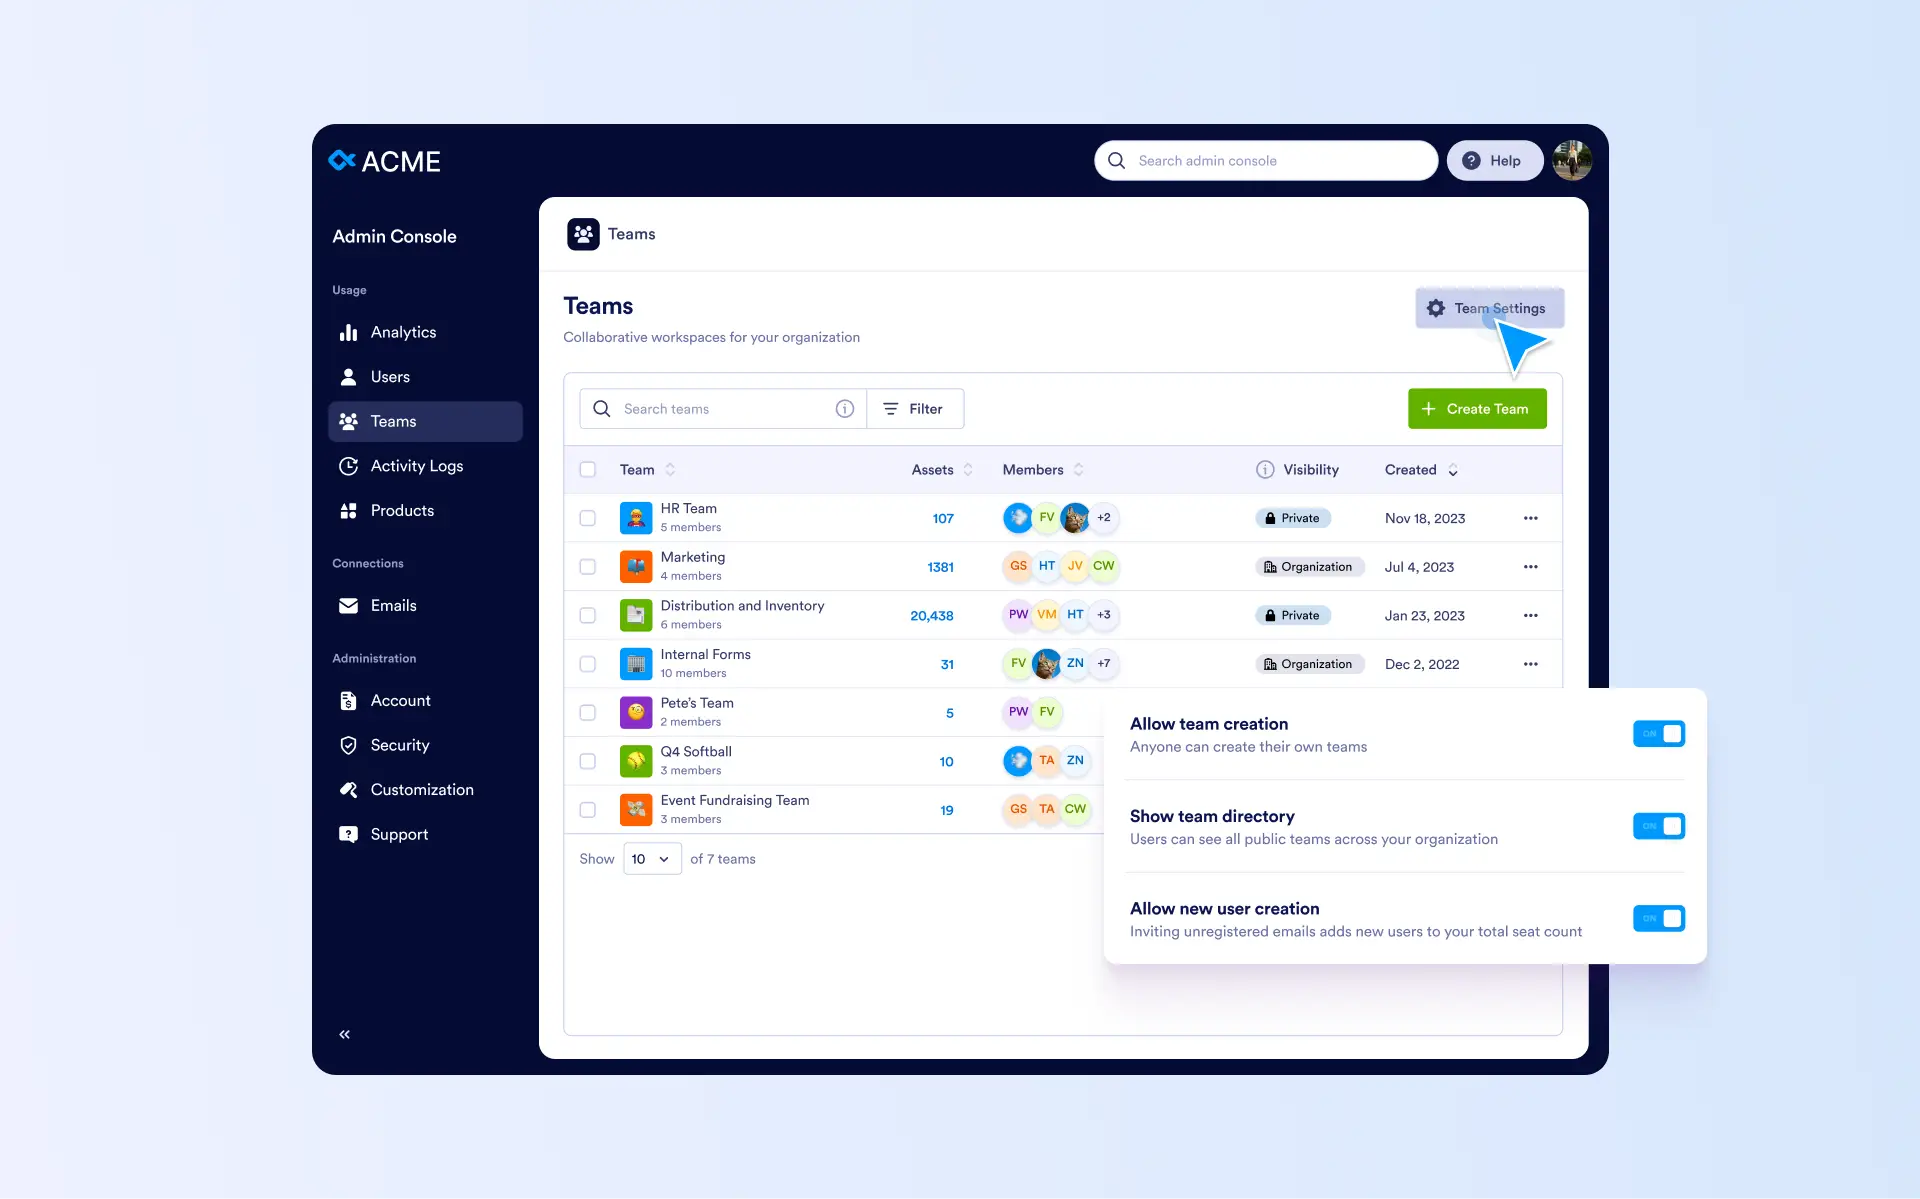Click the ACME logo
Screen dimensions: 1920x1199
(x=385, y=161)
